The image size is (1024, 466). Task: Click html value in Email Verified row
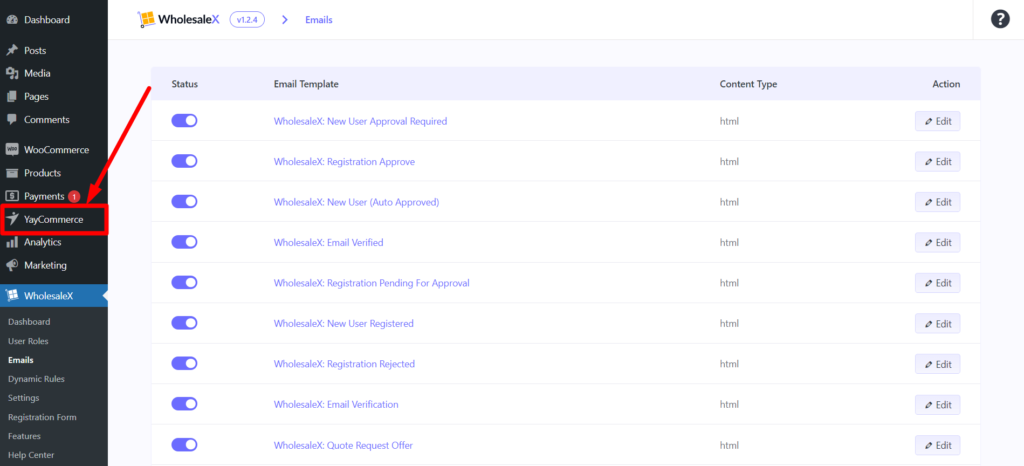pyautogui.click(x=729, y=242)
